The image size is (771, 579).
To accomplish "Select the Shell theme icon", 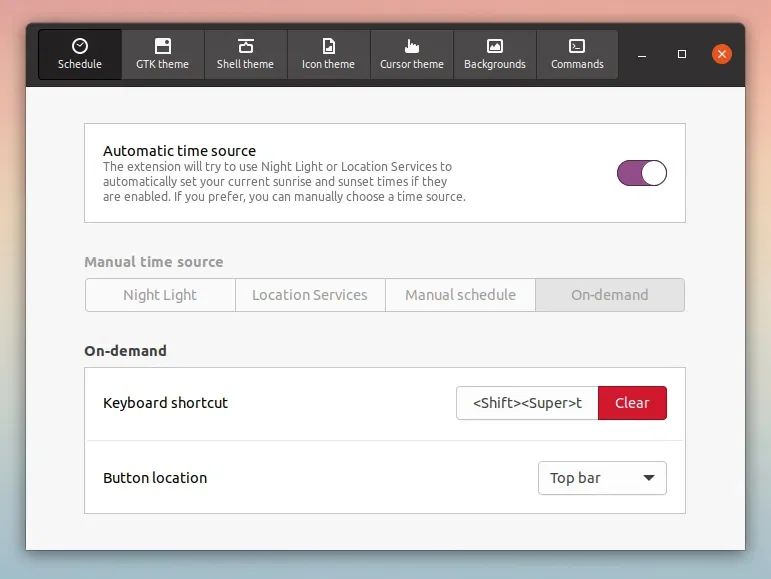I will point(245,46).
